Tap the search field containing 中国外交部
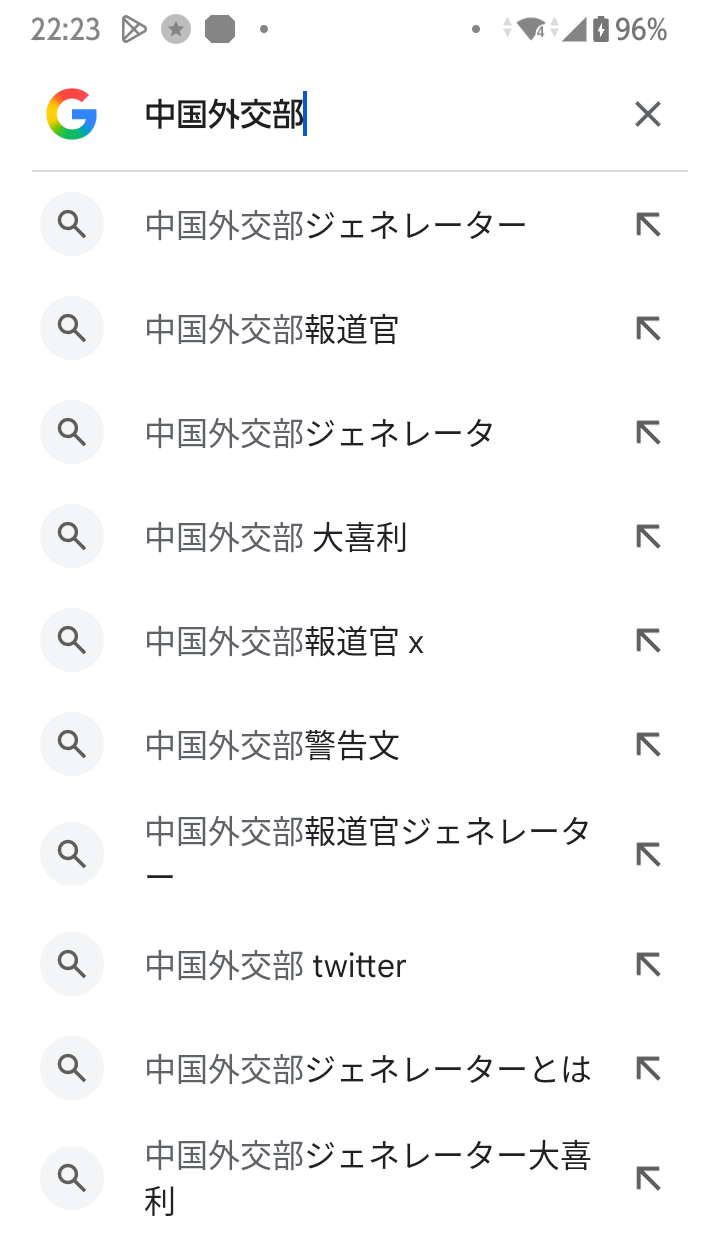The height and width of the screenshot is (1258, 713). (380, 115)
